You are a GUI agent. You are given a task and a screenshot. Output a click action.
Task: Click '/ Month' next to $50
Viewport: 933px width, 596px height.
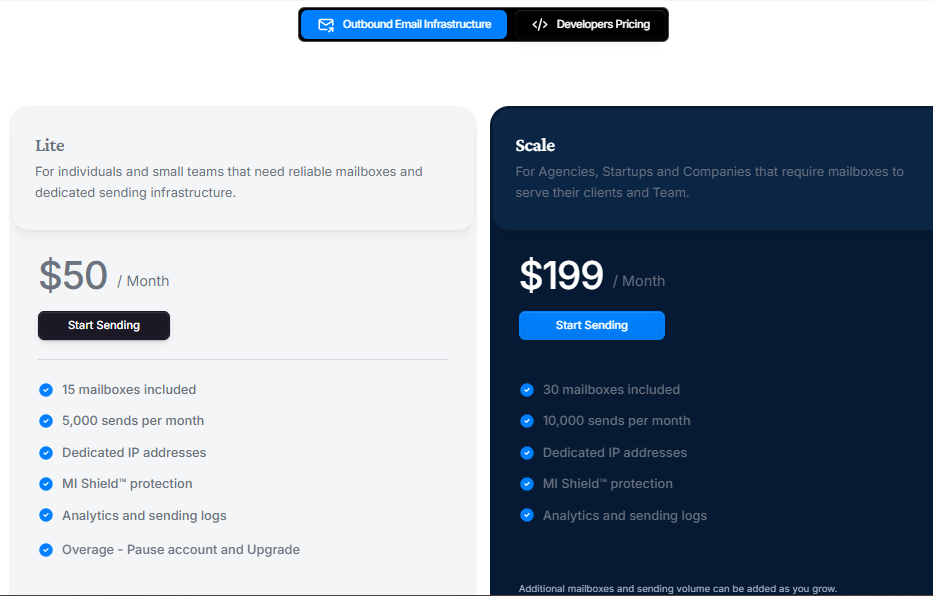point(143,281)
